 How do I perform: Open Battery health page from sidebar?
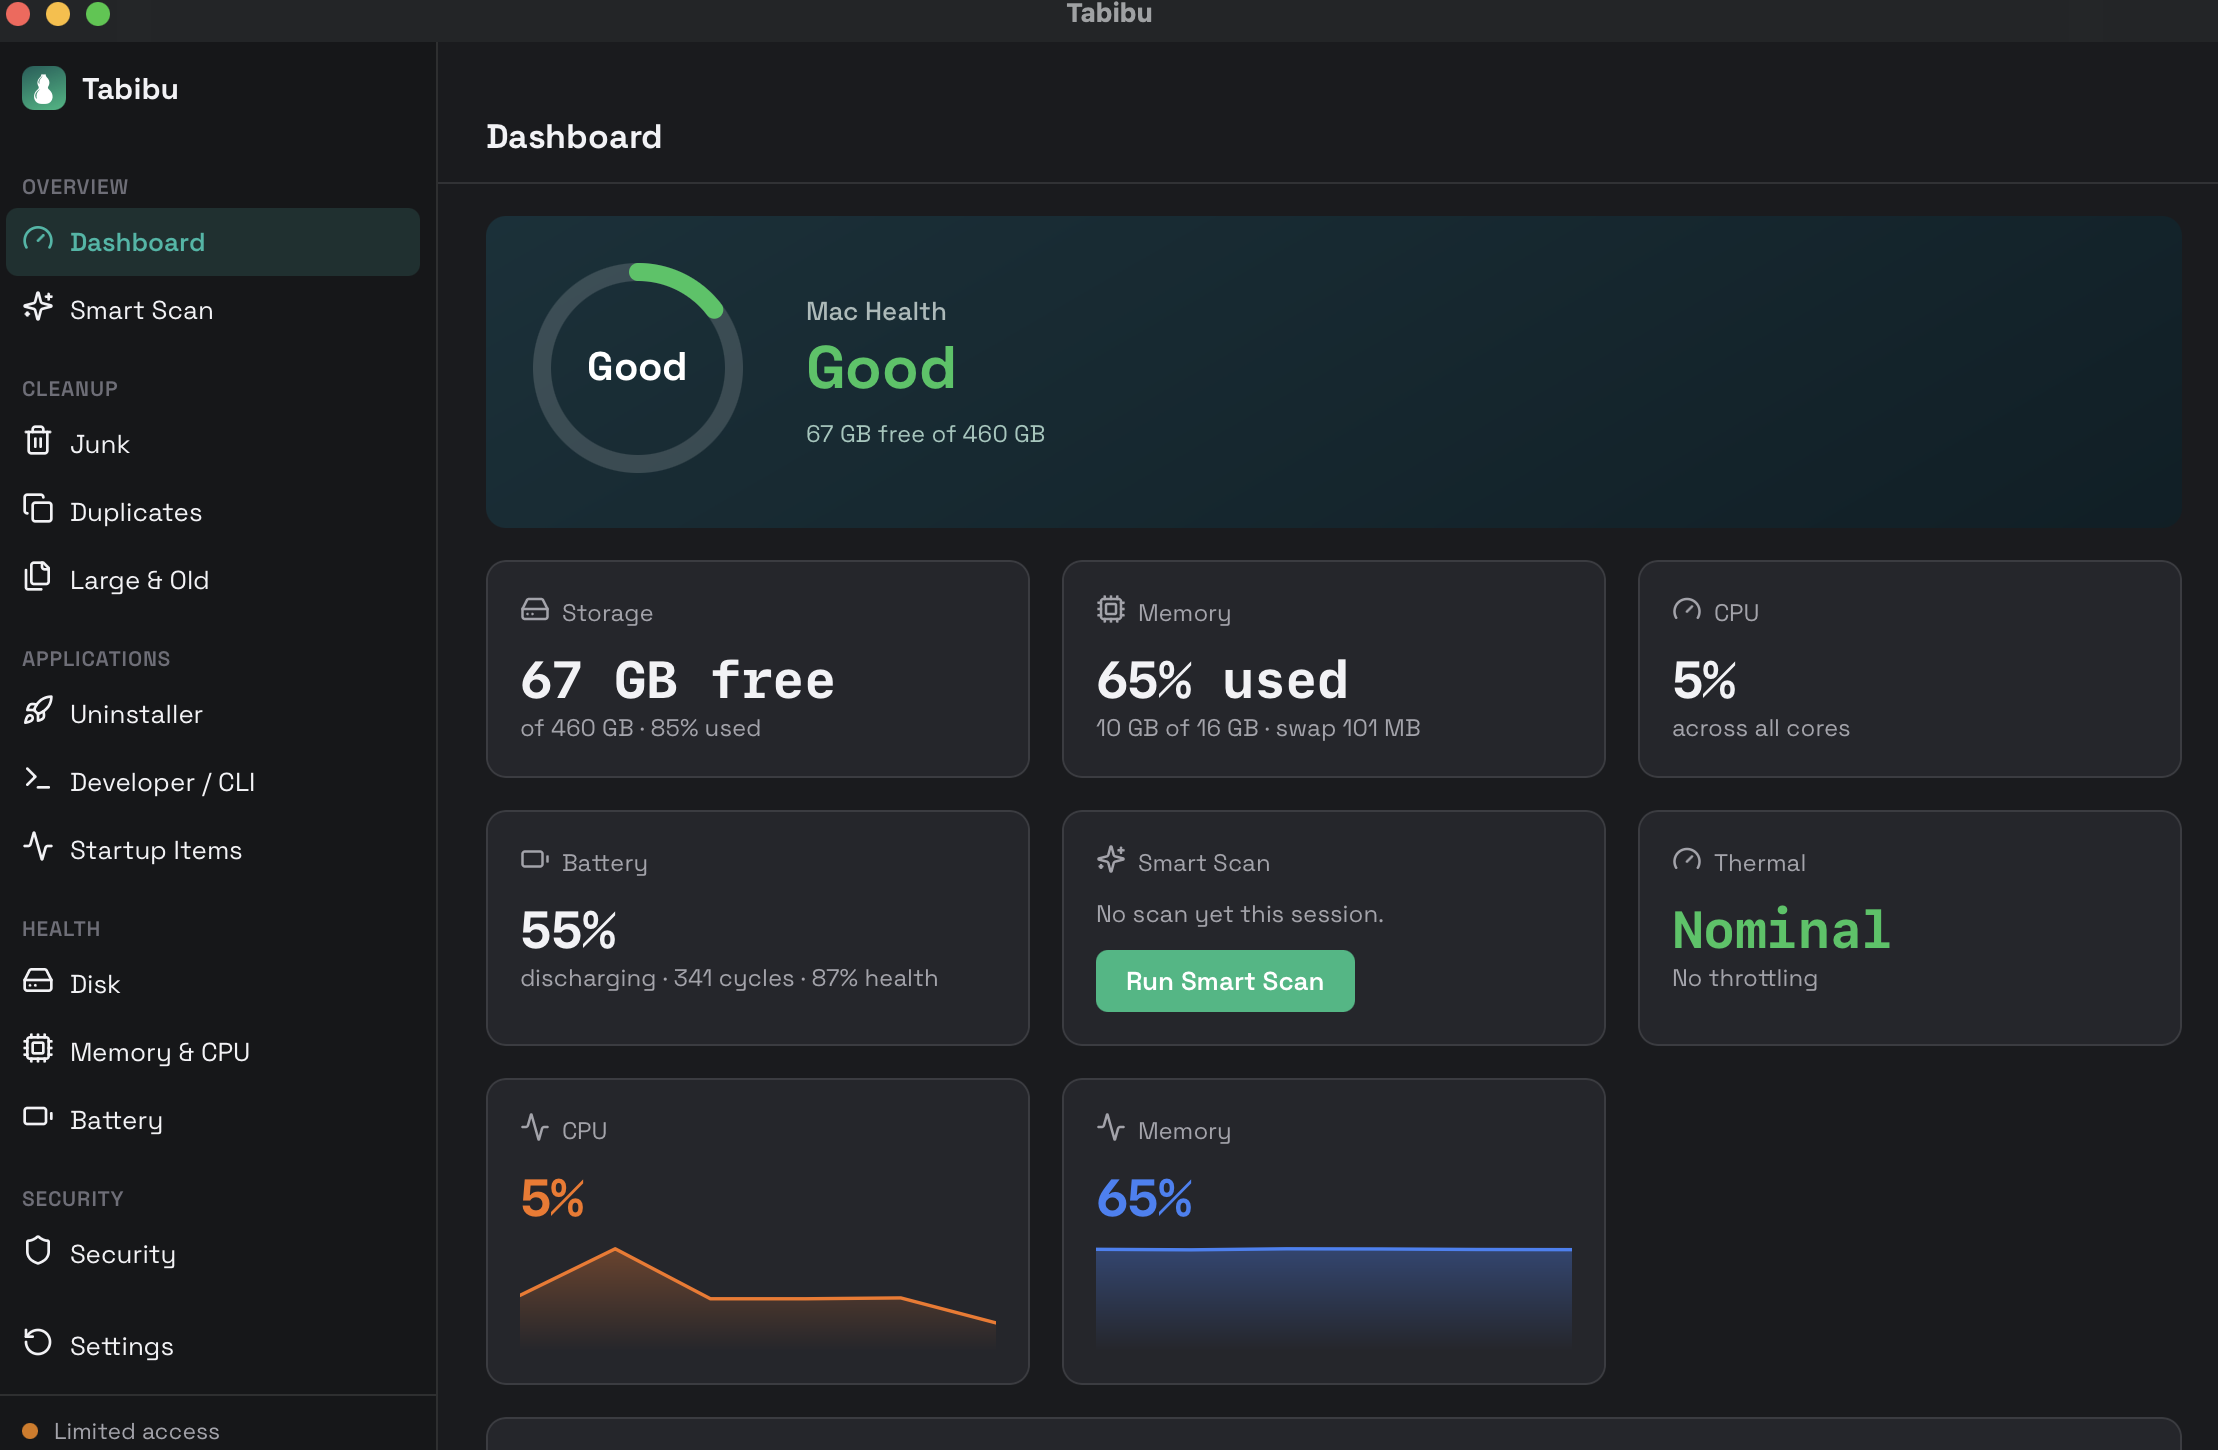coord(213,1120)
